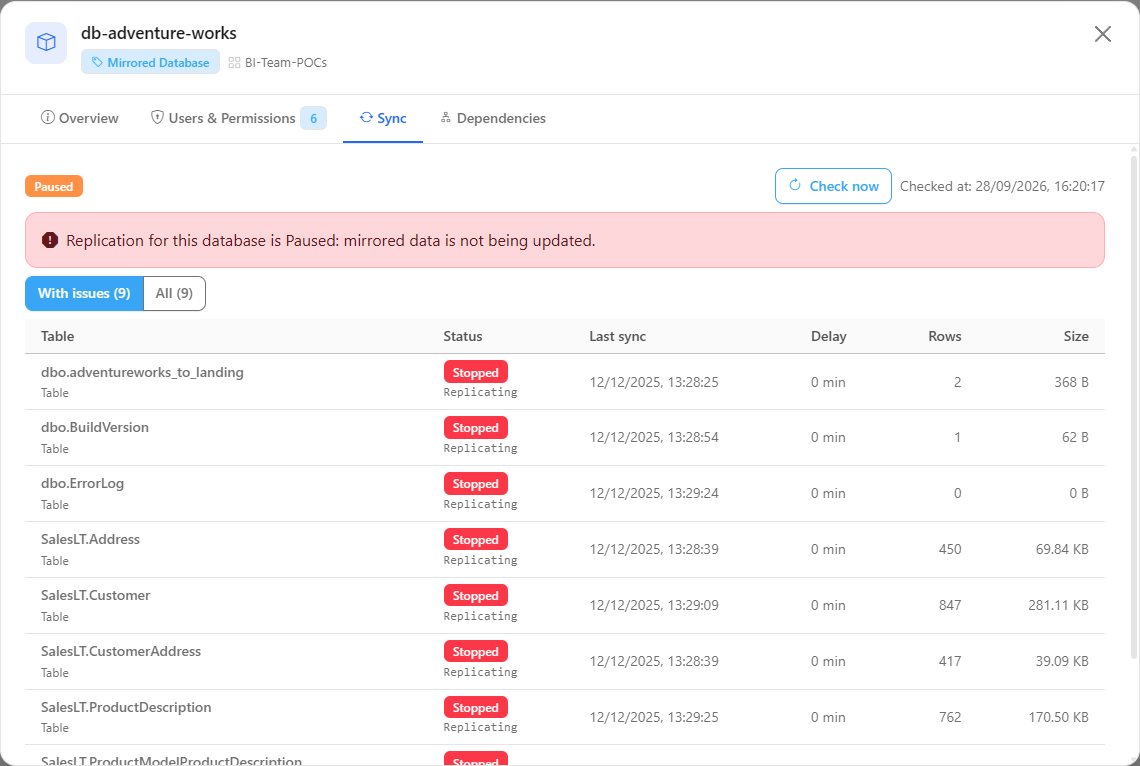The height and width of the screenshot is (766, 1140).
Task: Click the BI-Team-POCs workspace grid icon
Action: click(234, 63)
